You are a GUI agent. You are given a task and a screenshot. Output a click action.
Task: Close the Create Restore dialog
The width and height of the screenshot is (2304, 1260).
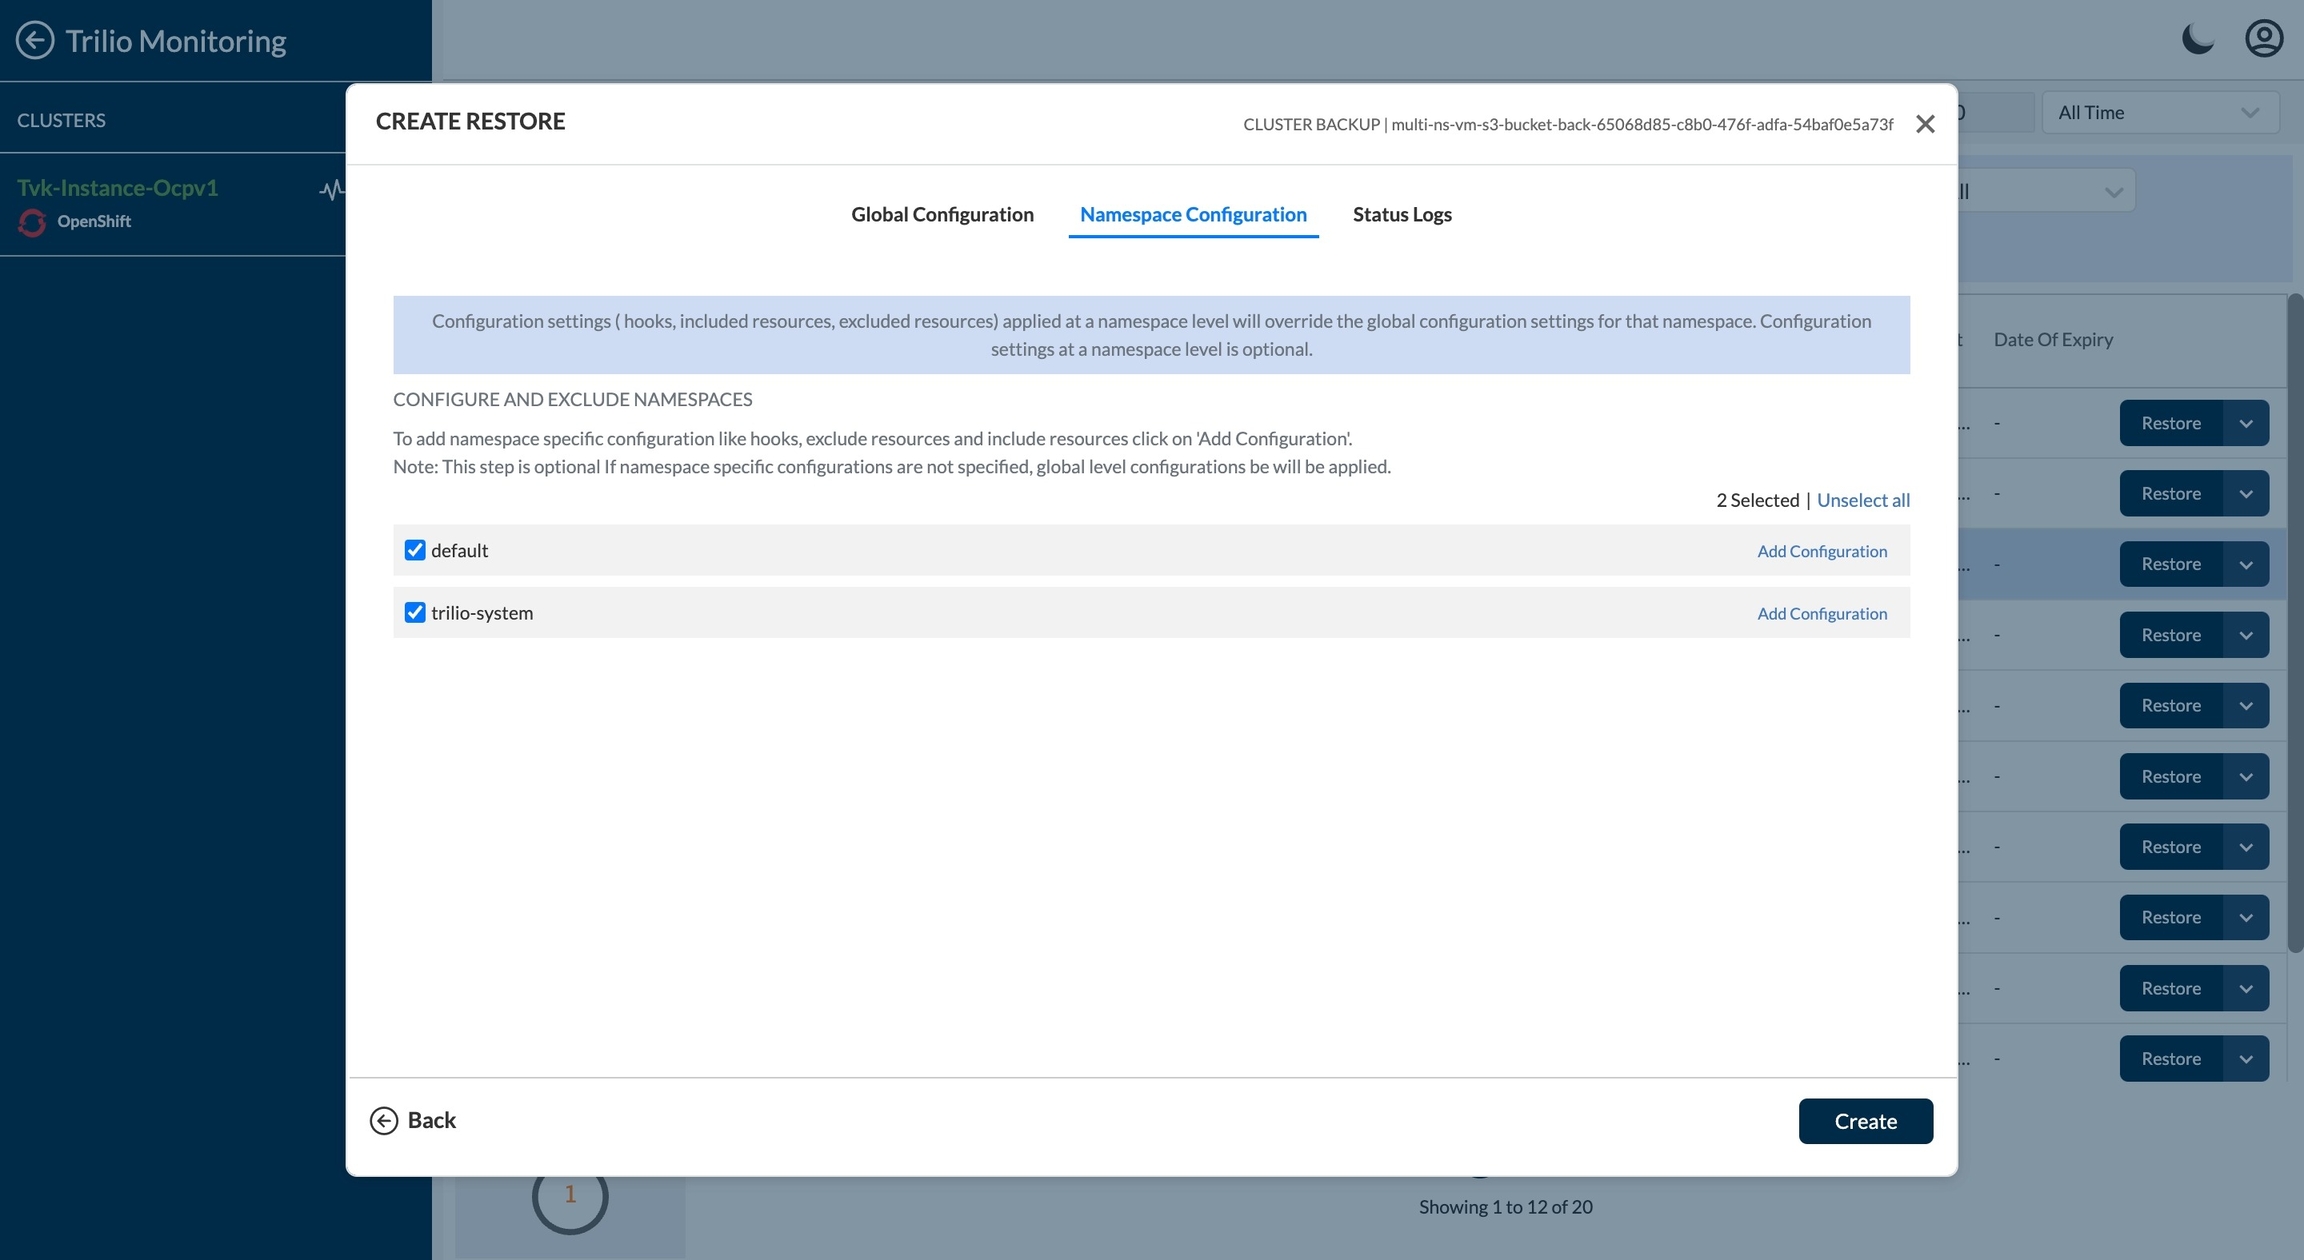point(1924,124)
